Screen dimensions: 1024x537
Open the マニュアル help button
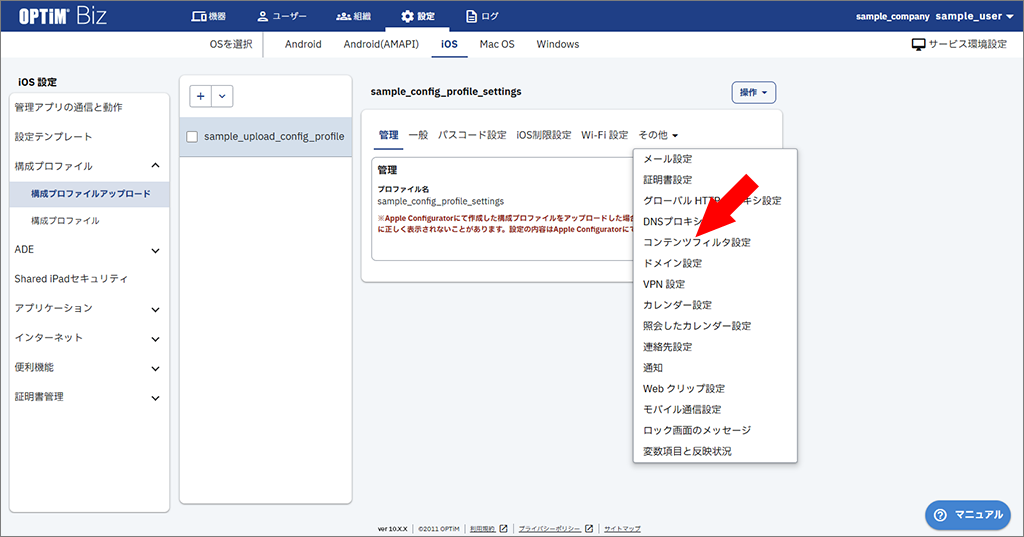click(x=966, y=514)
